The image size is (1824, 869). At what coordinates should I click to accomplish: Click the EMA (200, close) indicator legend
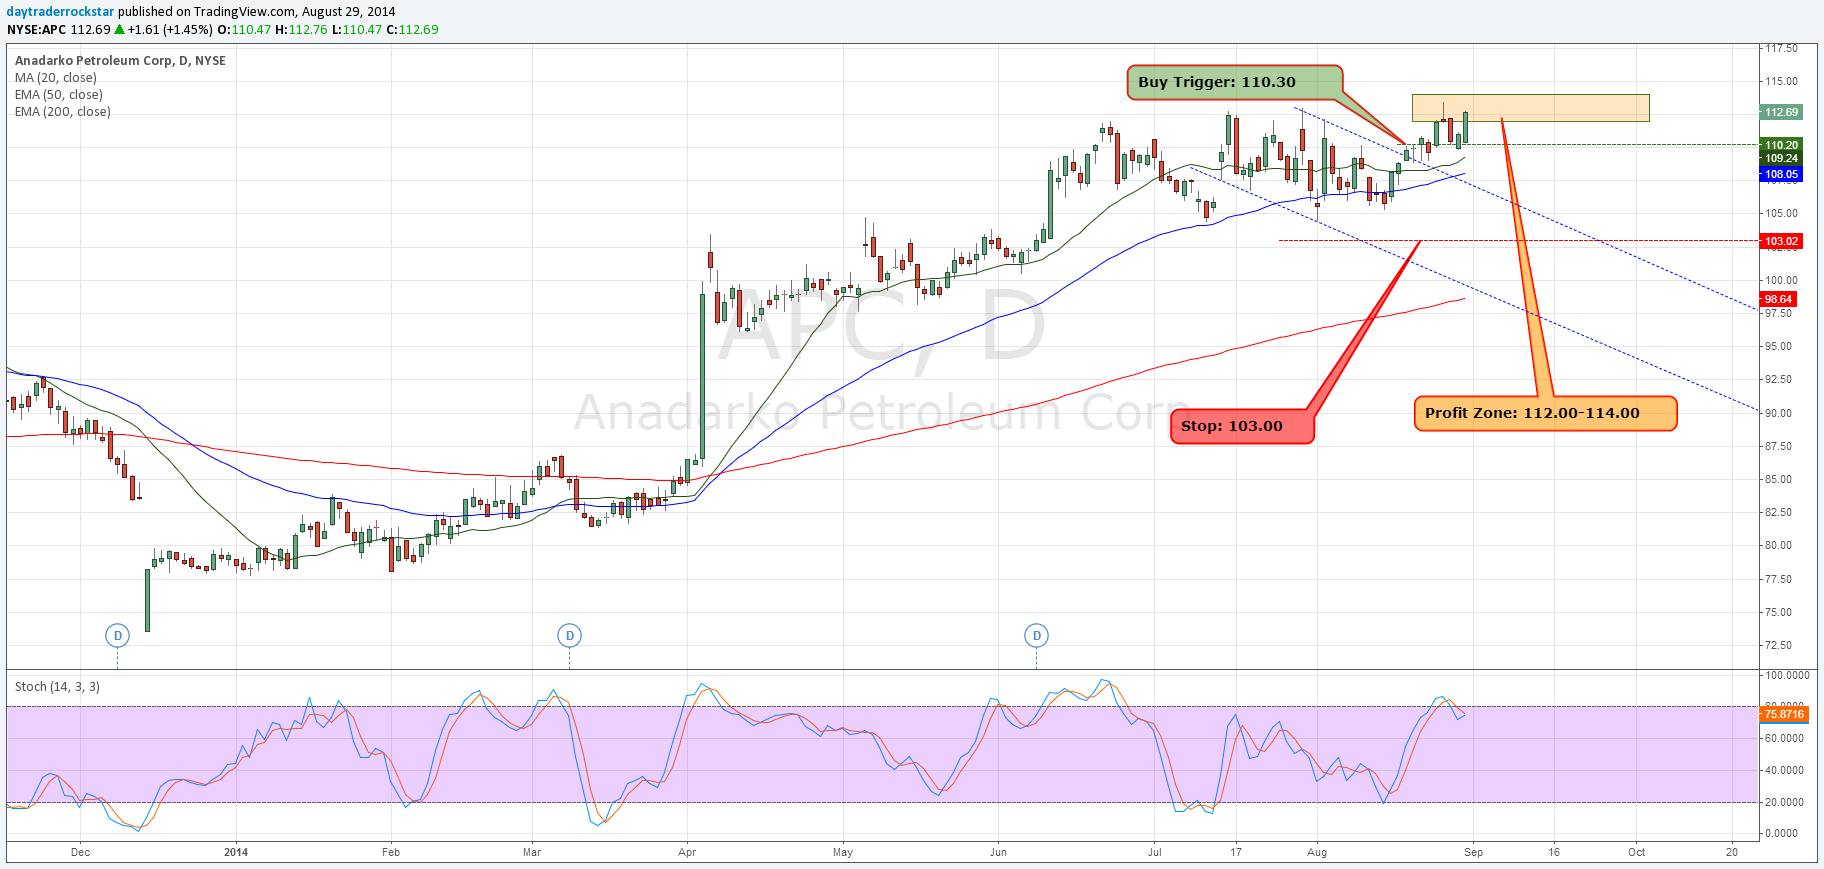63,112
